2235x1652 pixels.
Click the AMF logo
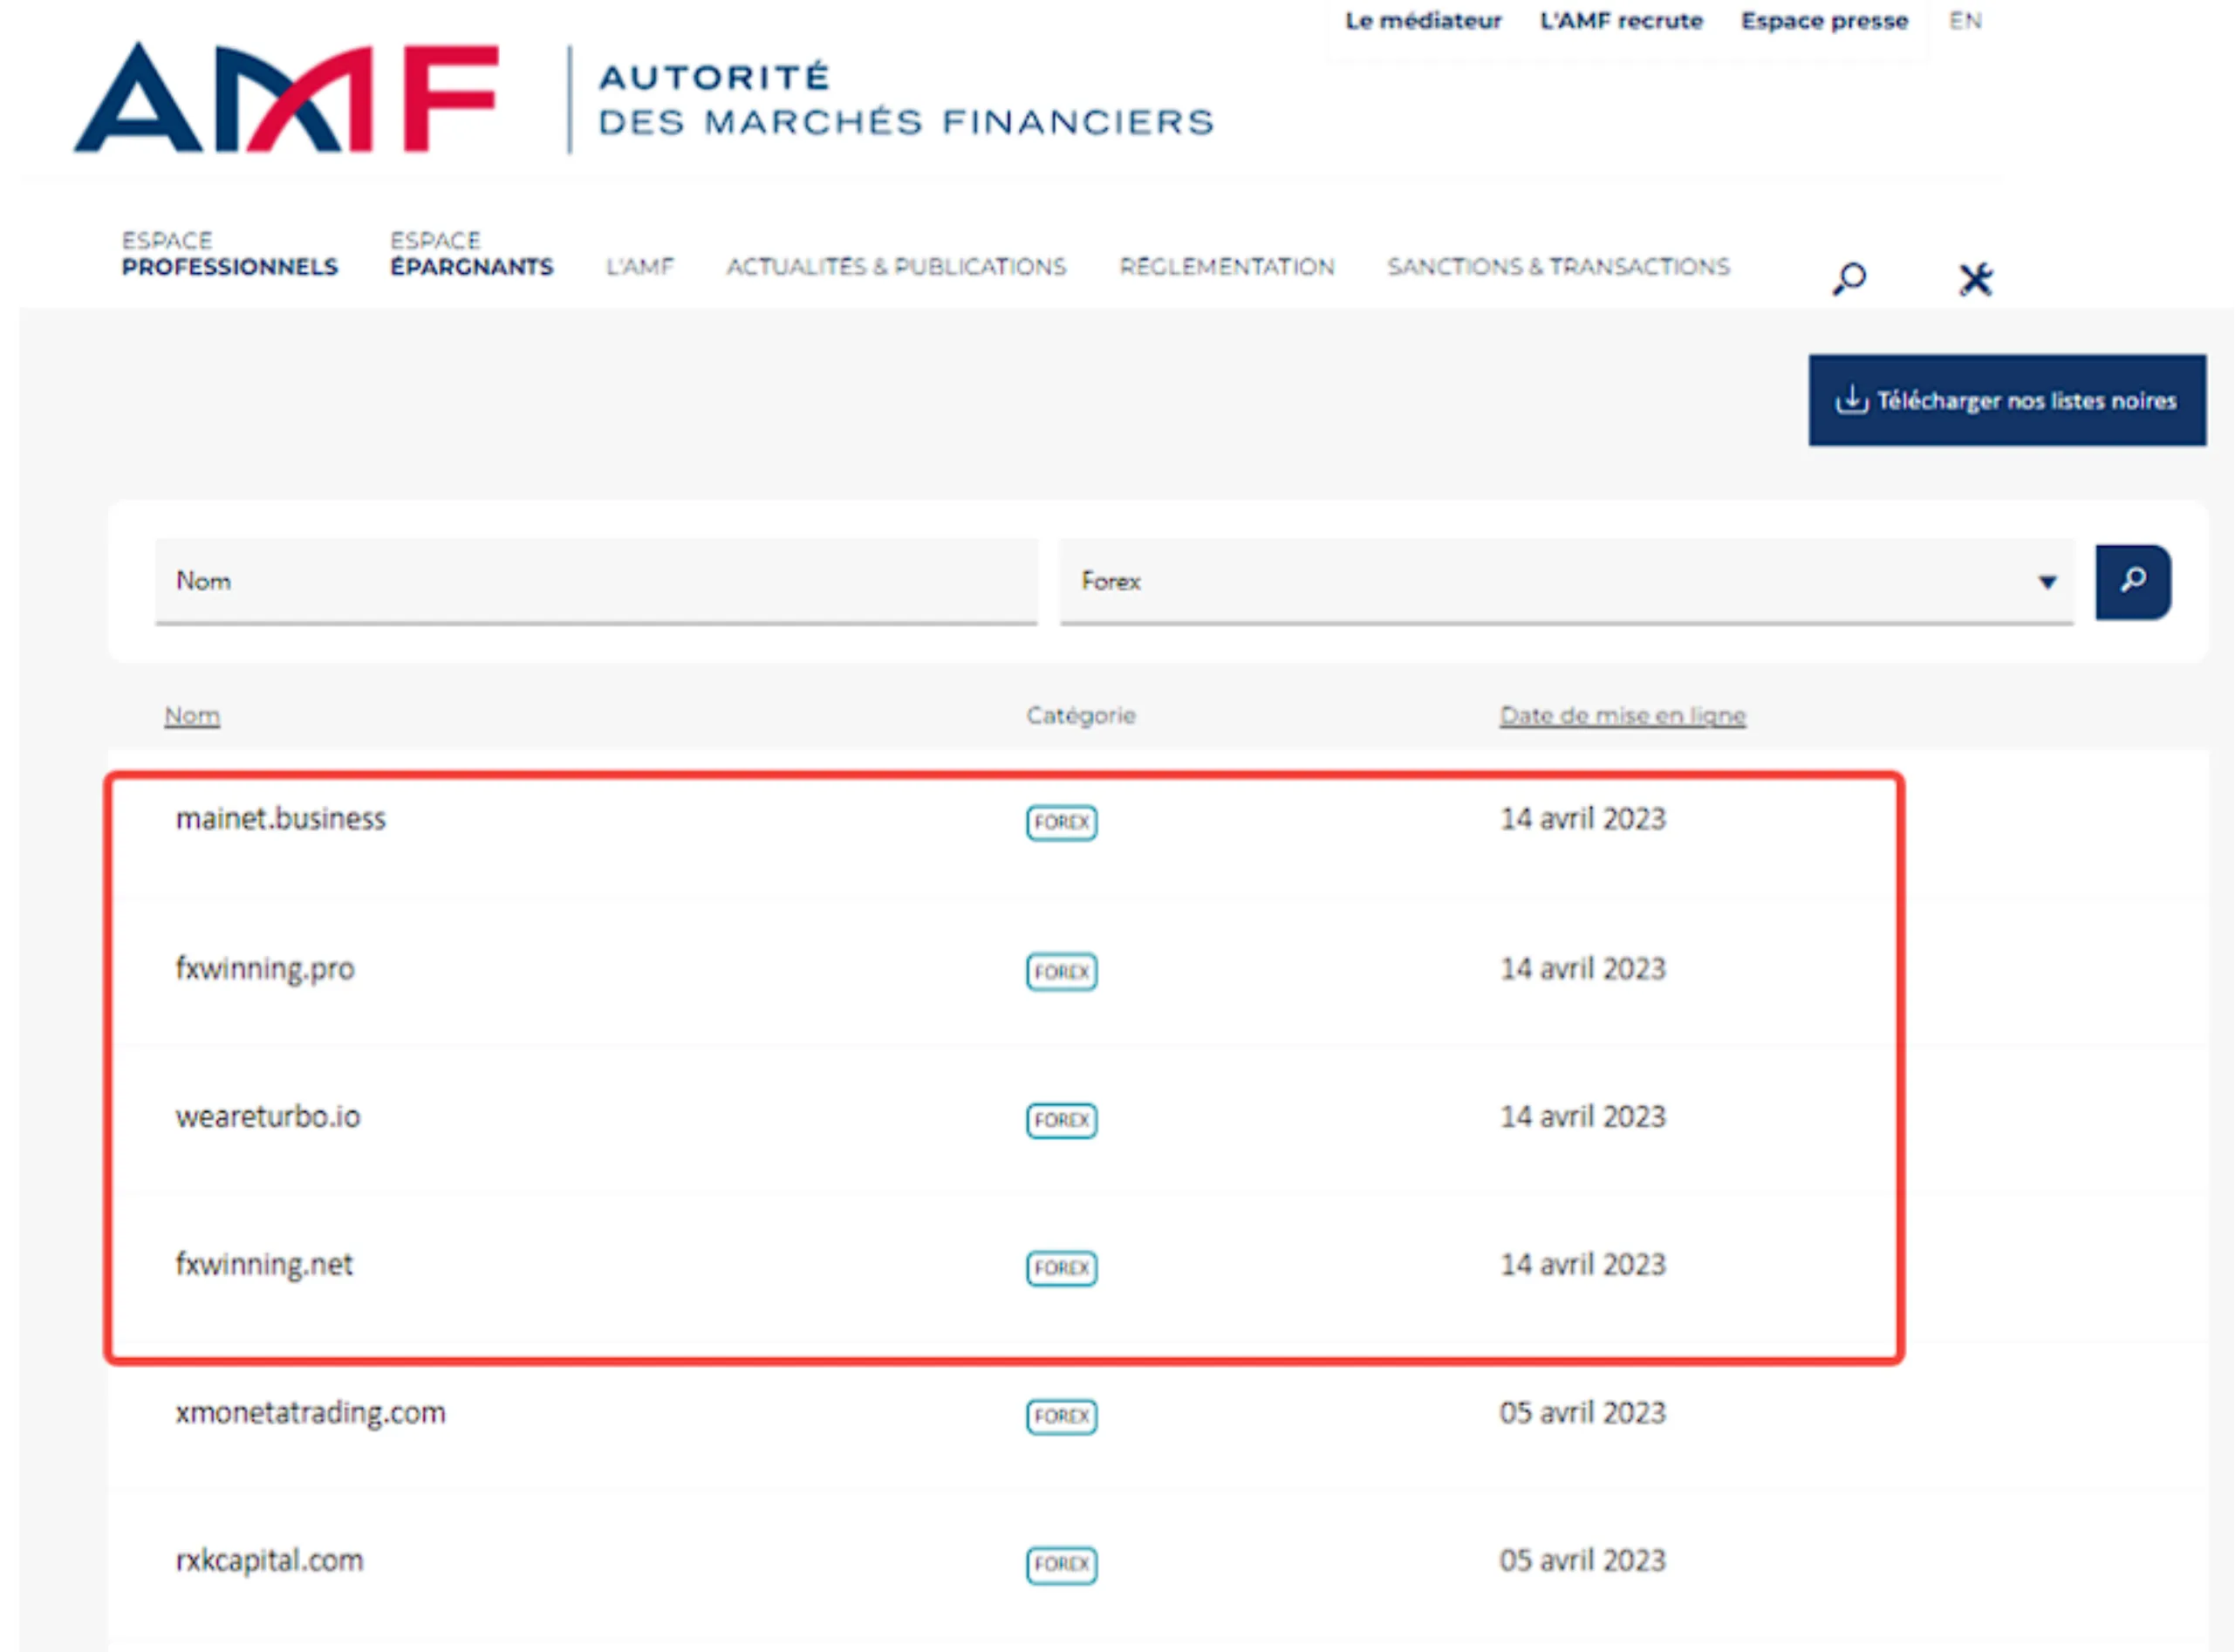point(286,98)
